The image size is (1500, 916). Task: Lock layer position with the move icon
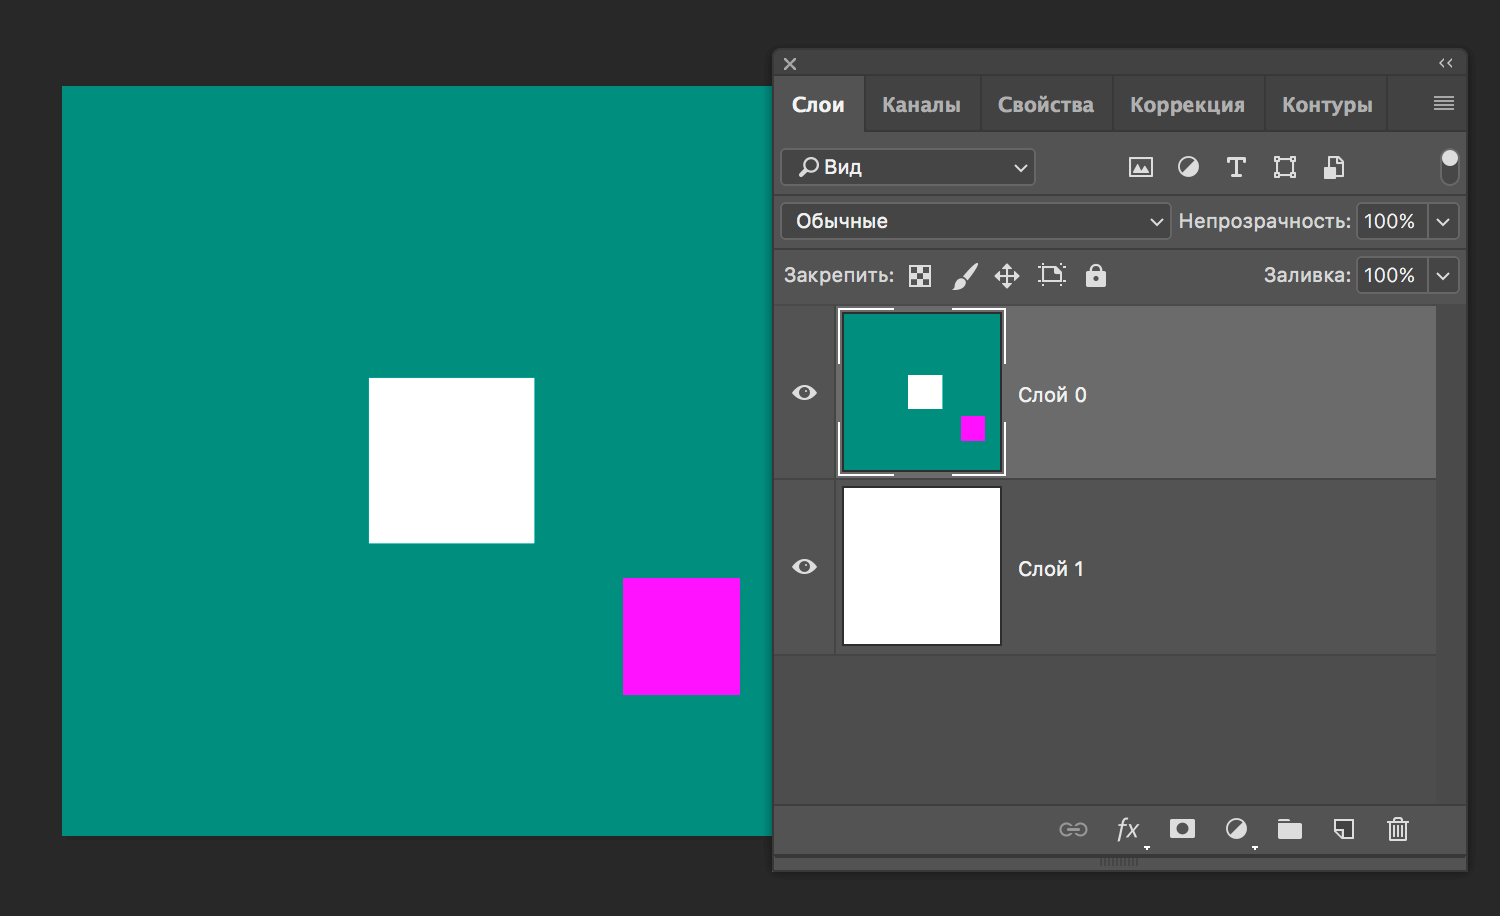1006,276
